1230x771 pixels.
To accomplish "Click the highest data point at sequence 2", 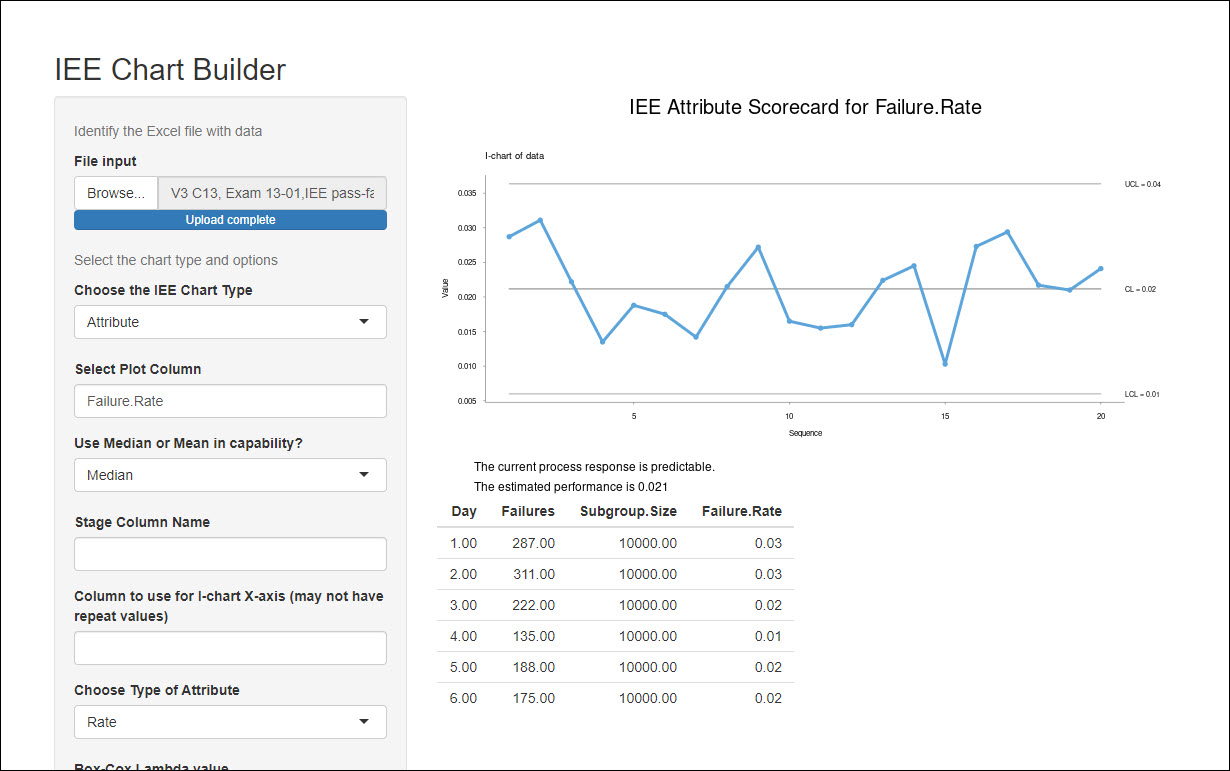I will click(540, 220).
